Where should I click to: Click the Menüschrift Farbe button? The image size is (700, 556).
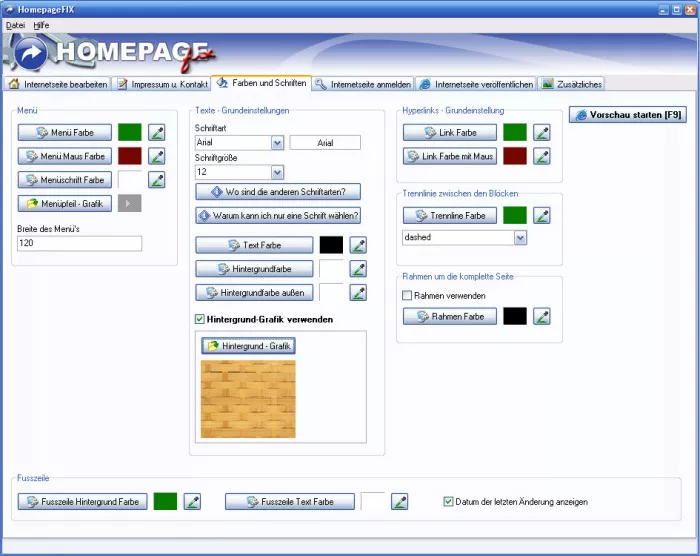coord(65,180)
